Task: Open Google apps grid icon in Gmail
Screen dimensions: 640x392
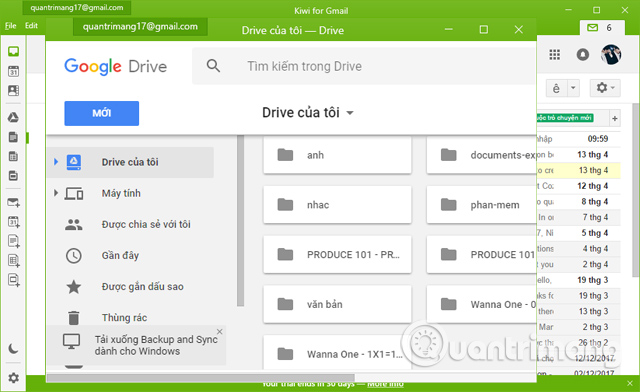Action: click(x=555, y=54)
